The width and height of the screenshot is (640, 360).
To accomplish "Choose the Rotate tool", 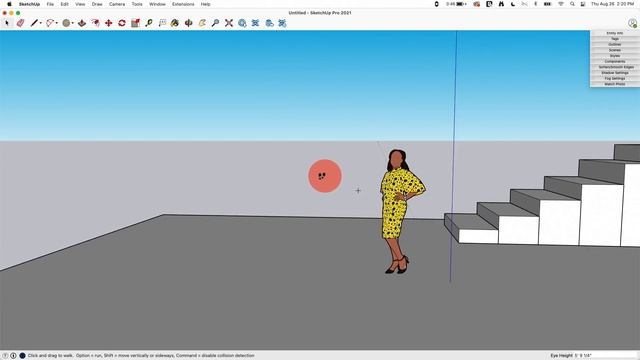I will tap(122, 23).
